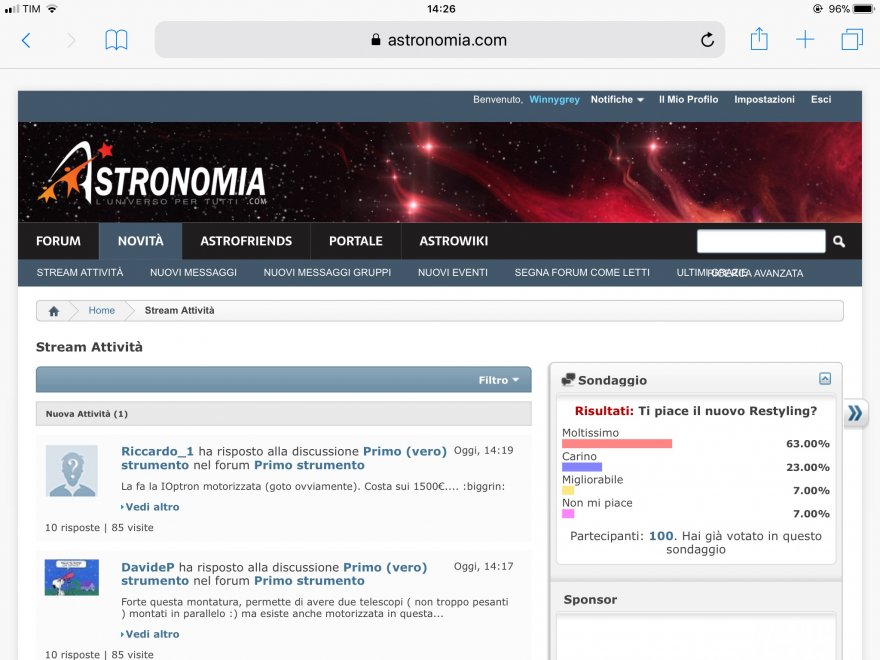
Task: Expand sidebar with double-arrow tab
Action: (855, 413)
